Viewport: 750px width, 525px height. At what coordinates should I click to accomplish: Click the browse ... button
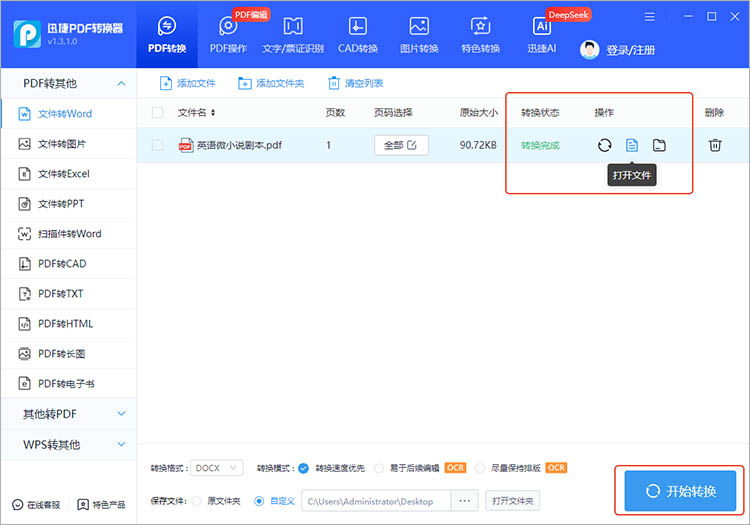[464, 501]
